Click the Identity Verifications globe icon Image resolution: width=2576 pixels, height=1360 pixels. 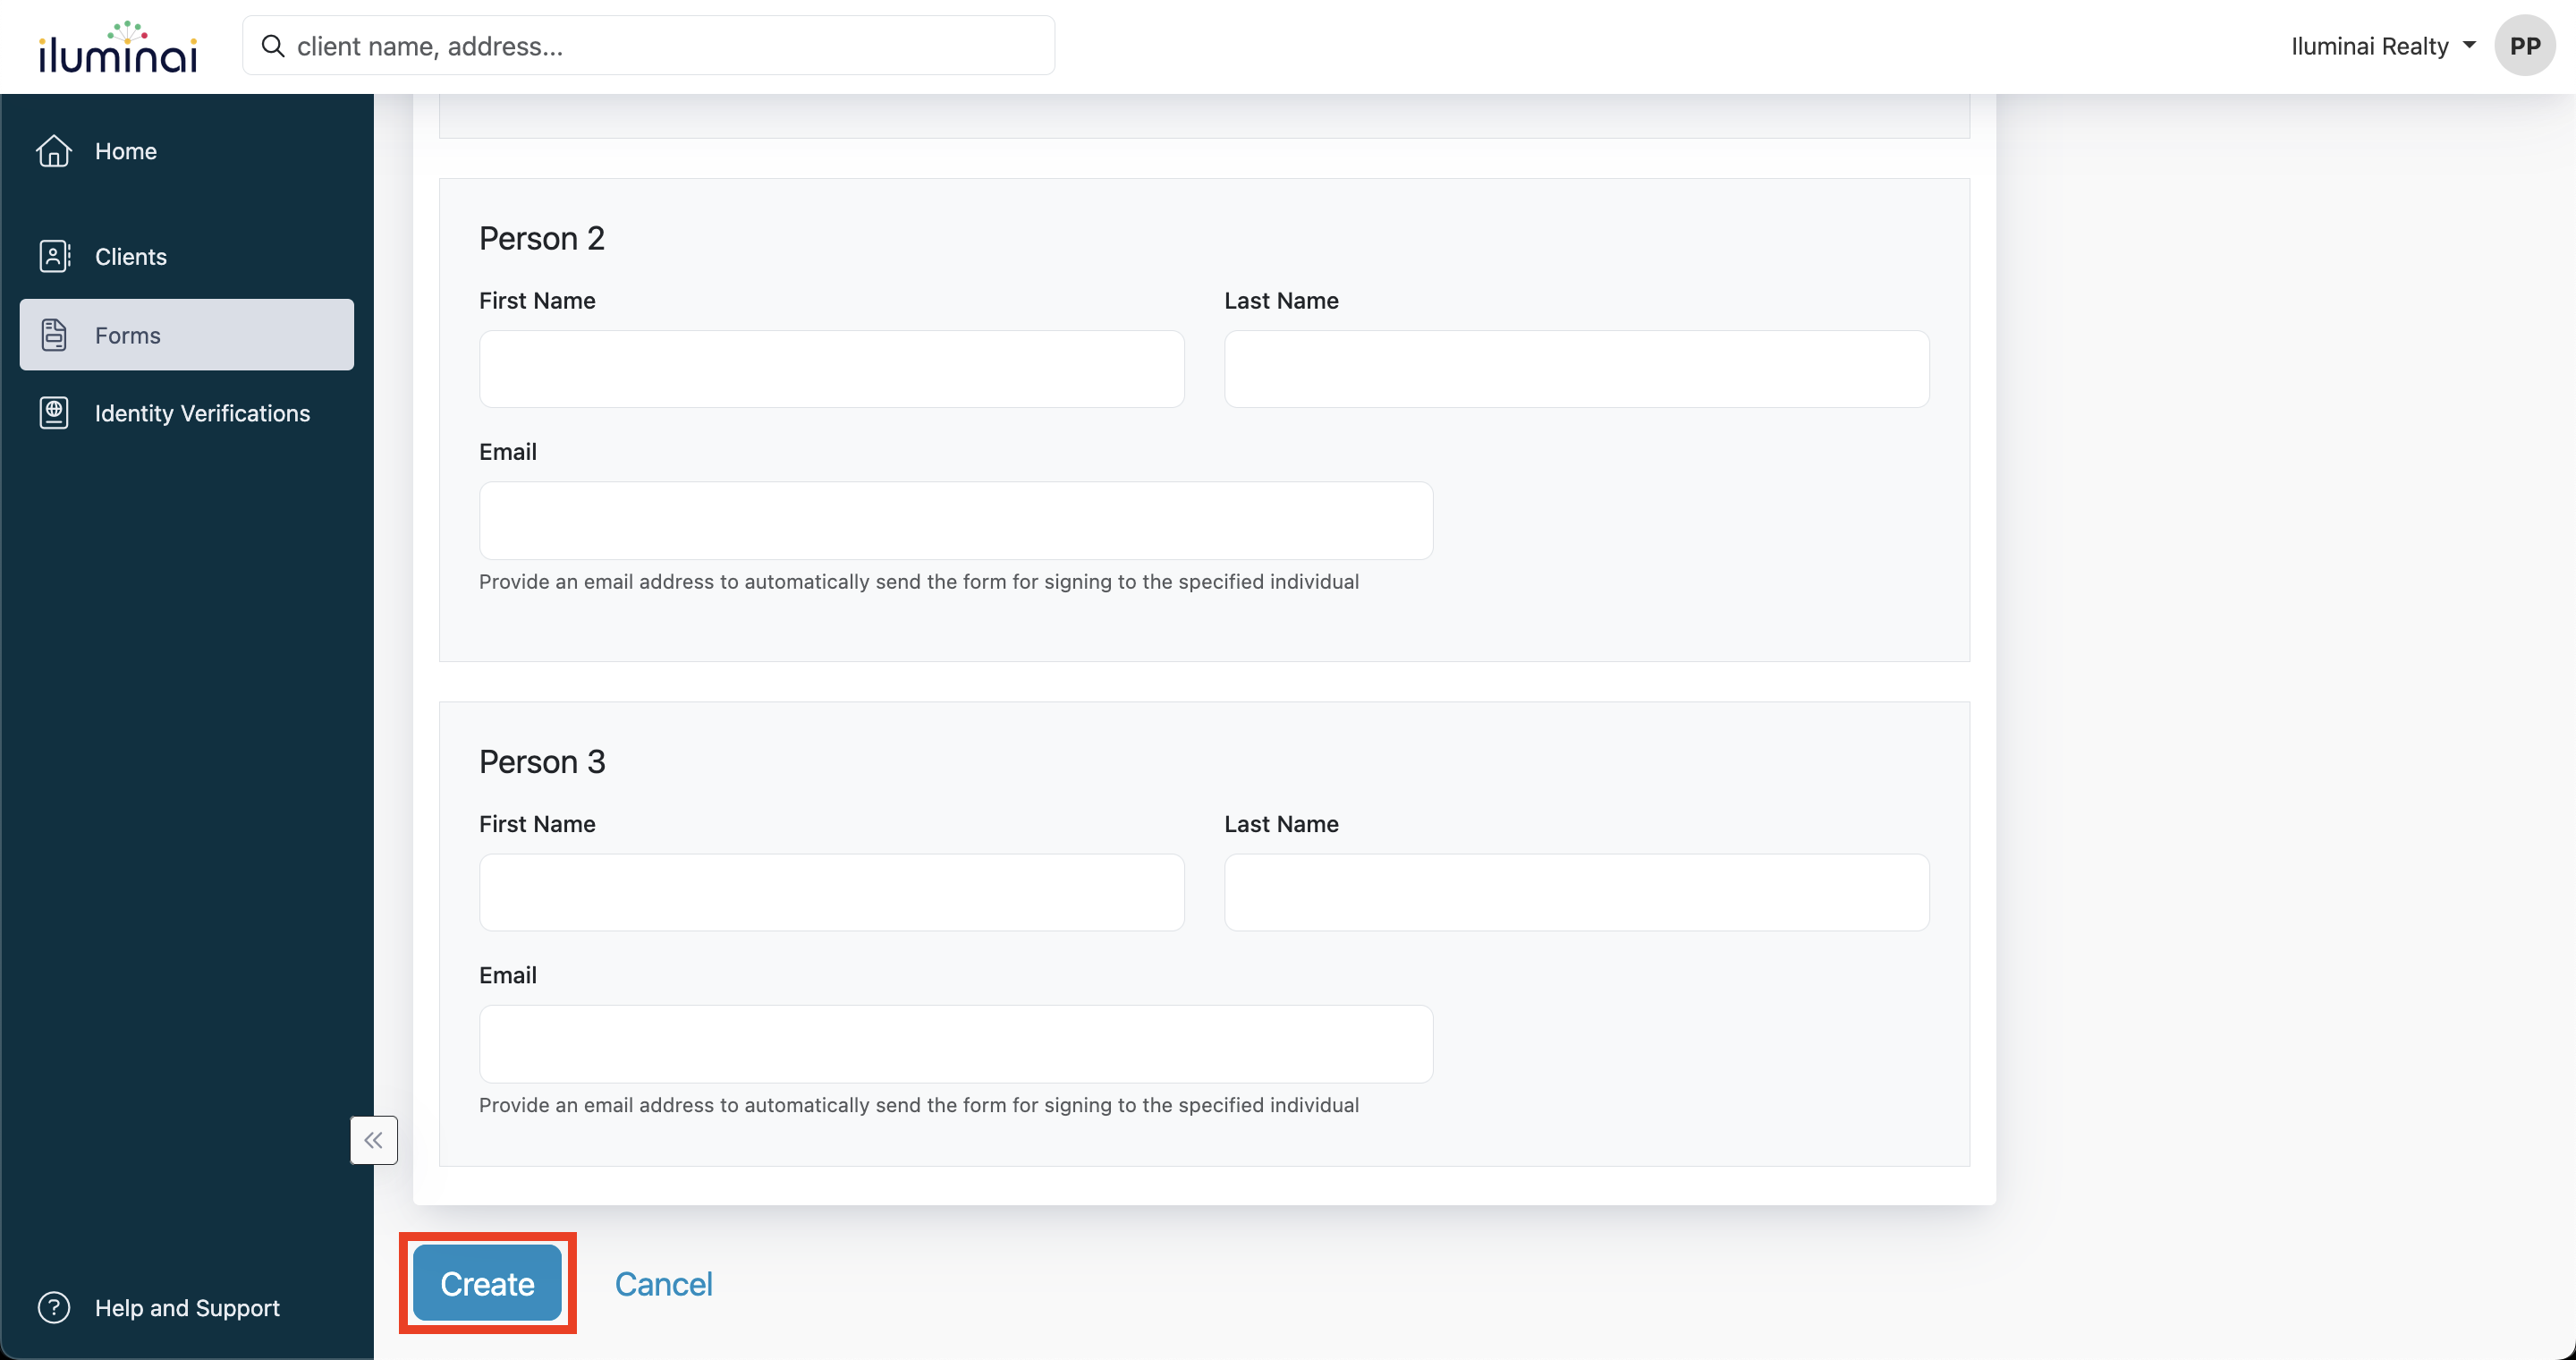click(x=54, y=413)
